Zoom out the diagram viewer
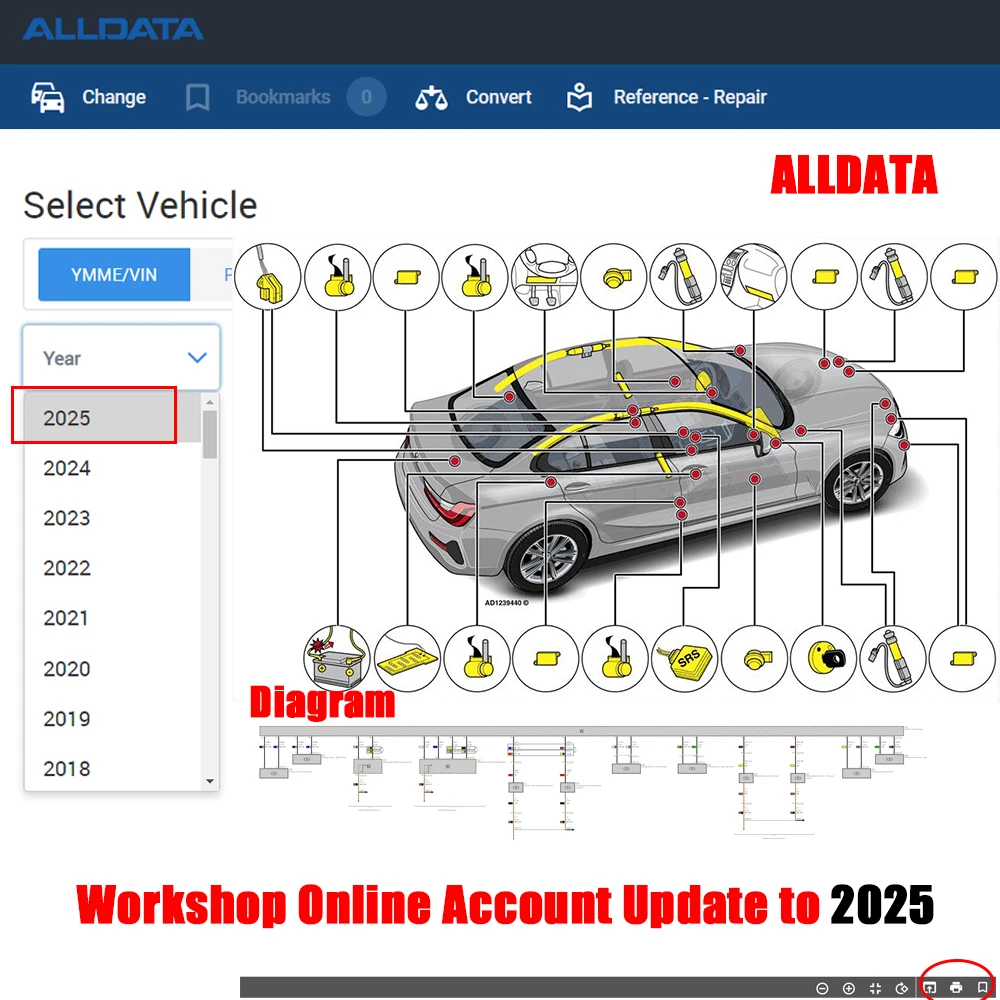The image size is (1000, 1000). pyautogui.click(x=822, y=988)
